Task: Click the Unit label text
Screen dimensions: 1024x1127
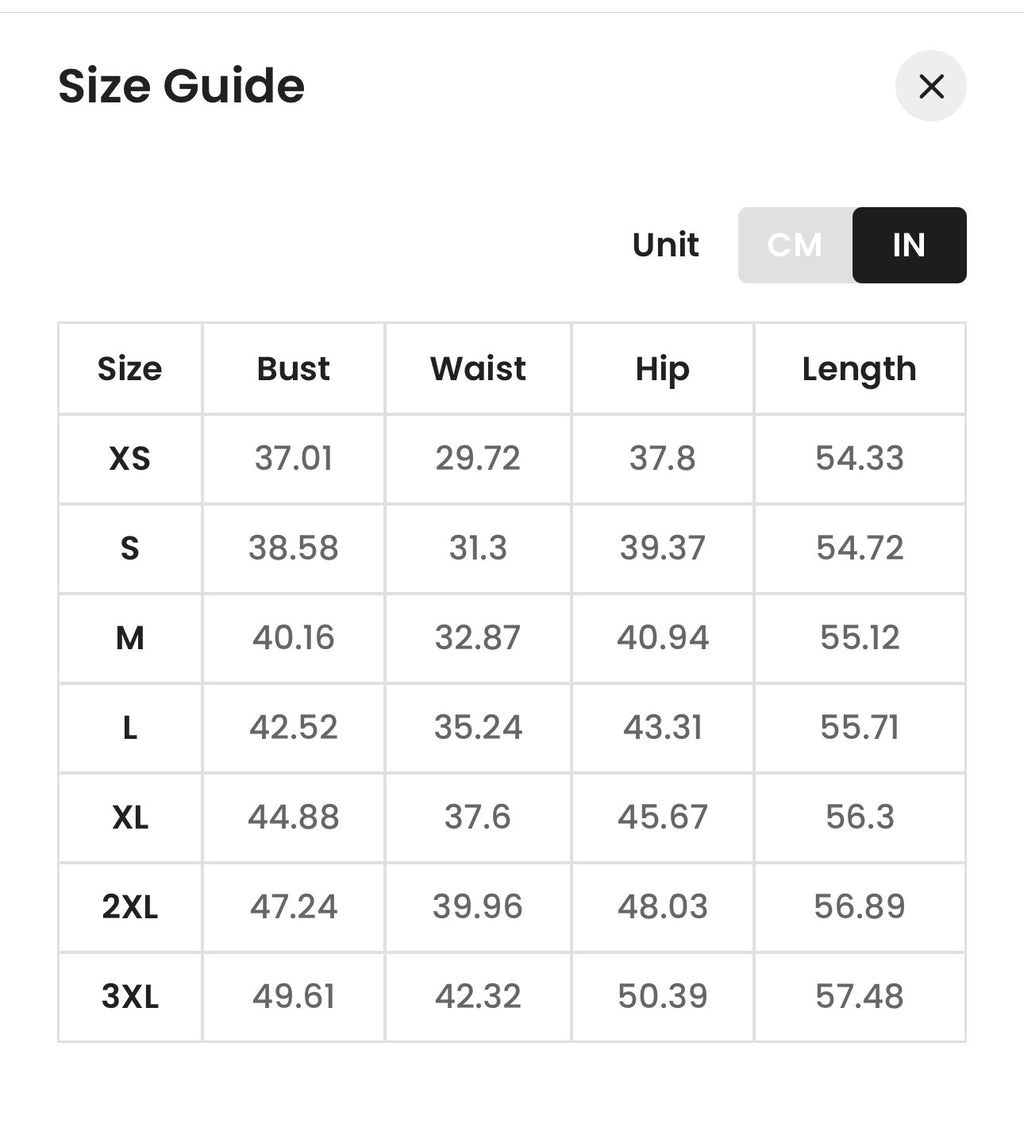Action: [x=665, y=245]
